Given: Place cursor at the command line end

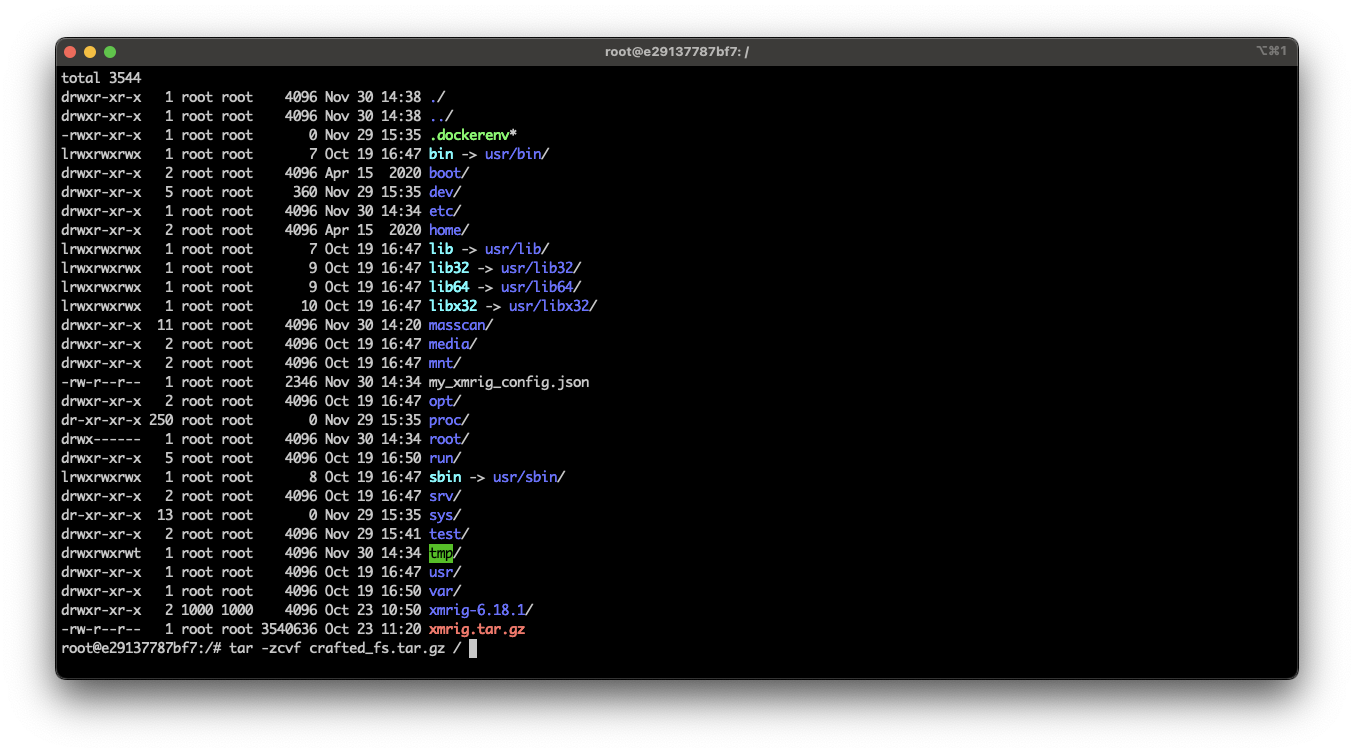Looking at the screenshot, I should (473, 648).
